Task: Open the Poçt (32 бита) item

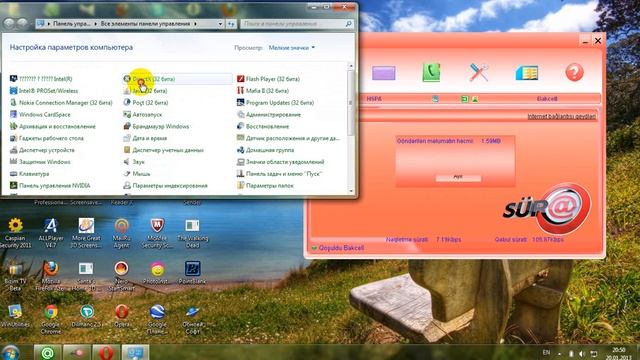Action: tap(146, 102)
